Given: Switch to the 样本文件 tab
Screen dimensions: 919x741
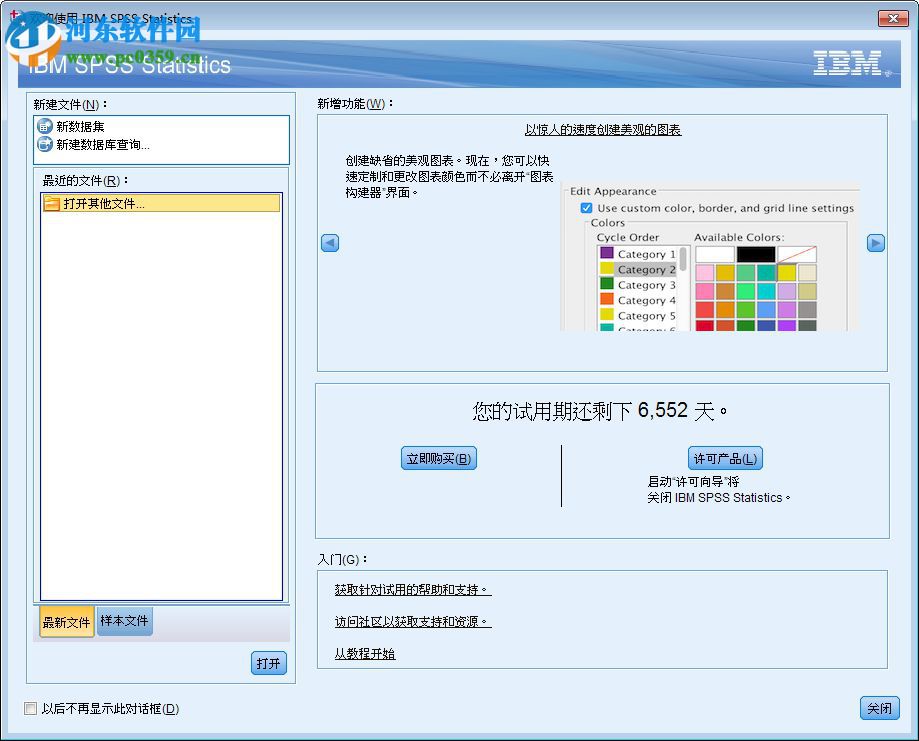Looking at the screenshot, I should pyautogui.click(x=124, y=621).
